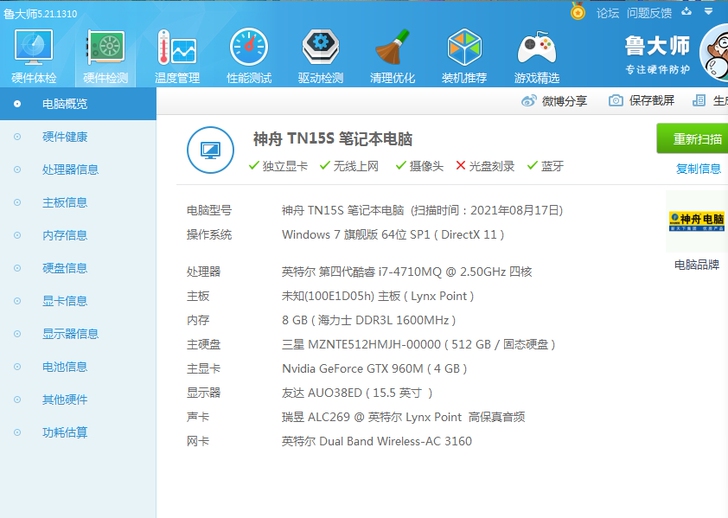Go to 显卡信息 graphics card section
The height and width of the screenshot is (518, 728).
64,301
